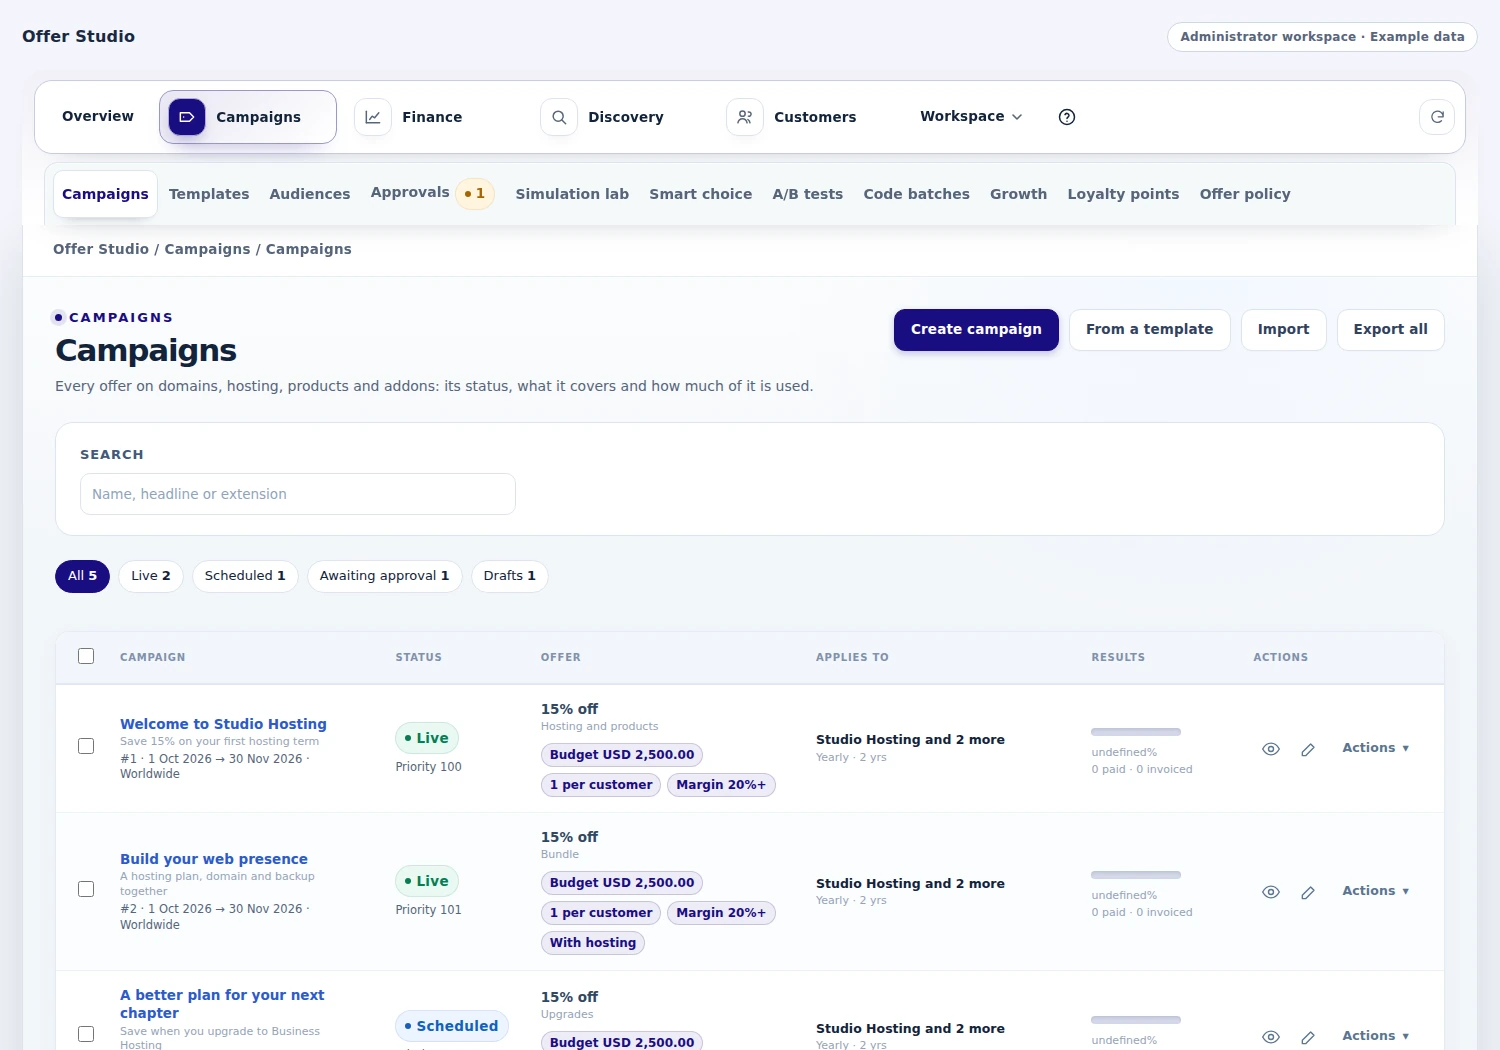Open the Loyalty points sub-tab
1500x1050 pixels.
tap(1123, 194)
